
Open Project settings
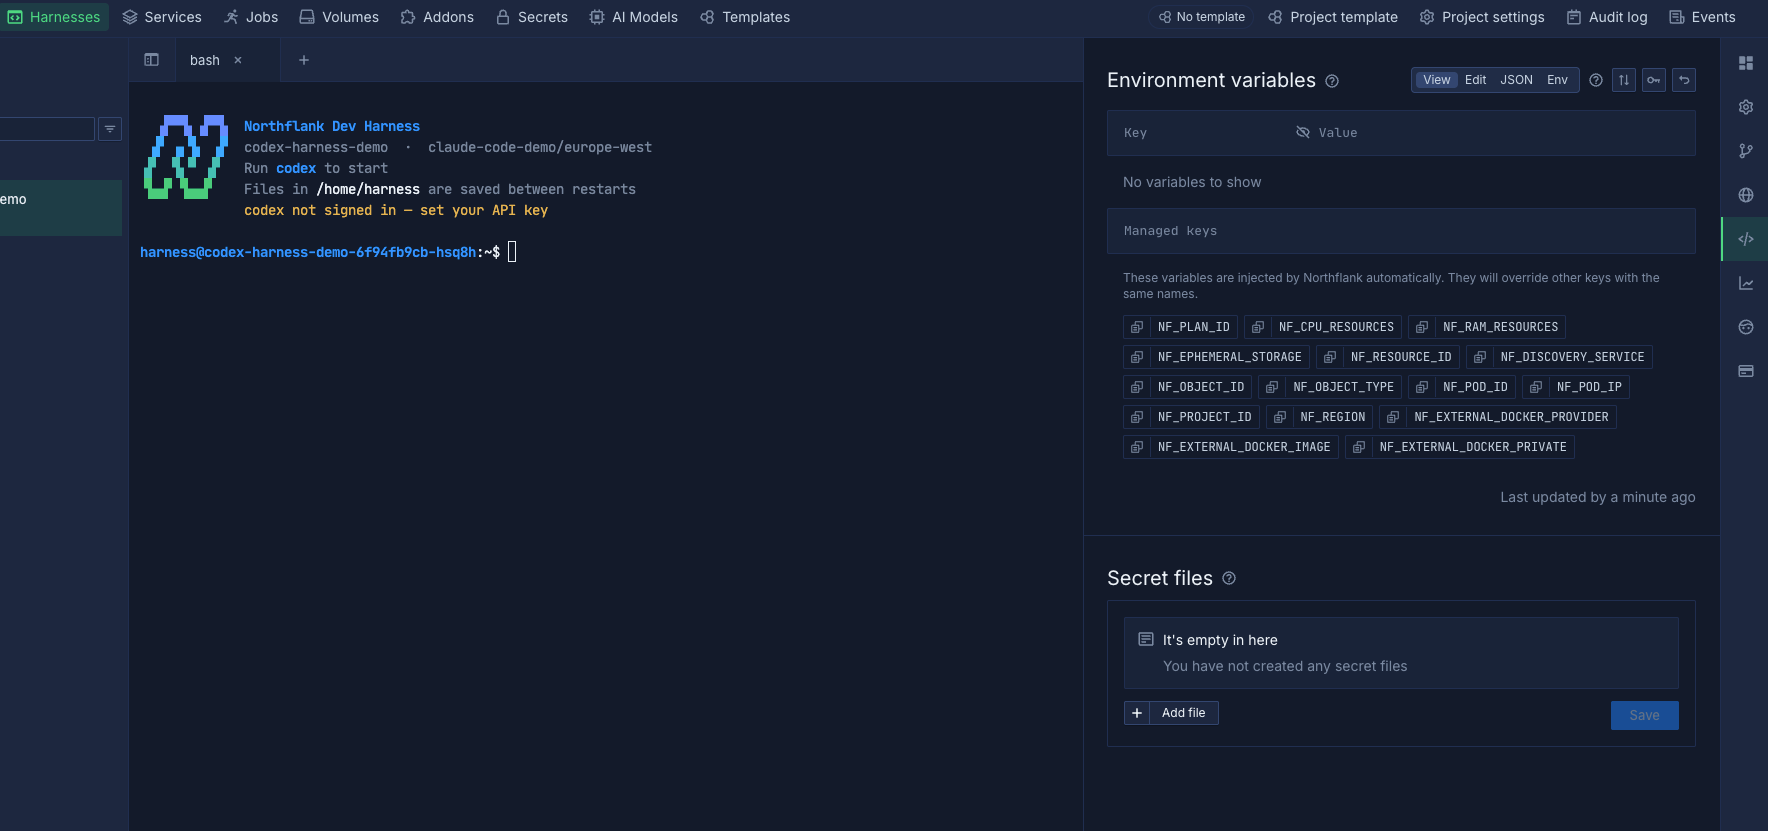coord(1482,17)
